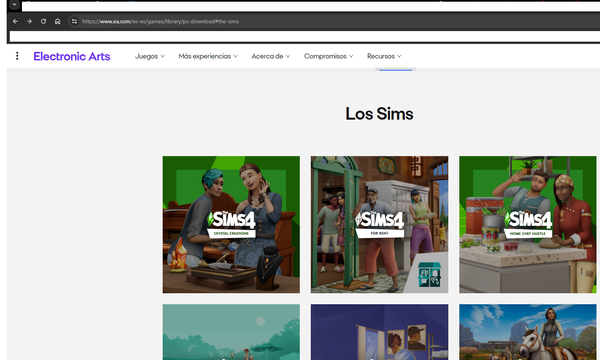Open the horse ranch game tile

[528, 332]
